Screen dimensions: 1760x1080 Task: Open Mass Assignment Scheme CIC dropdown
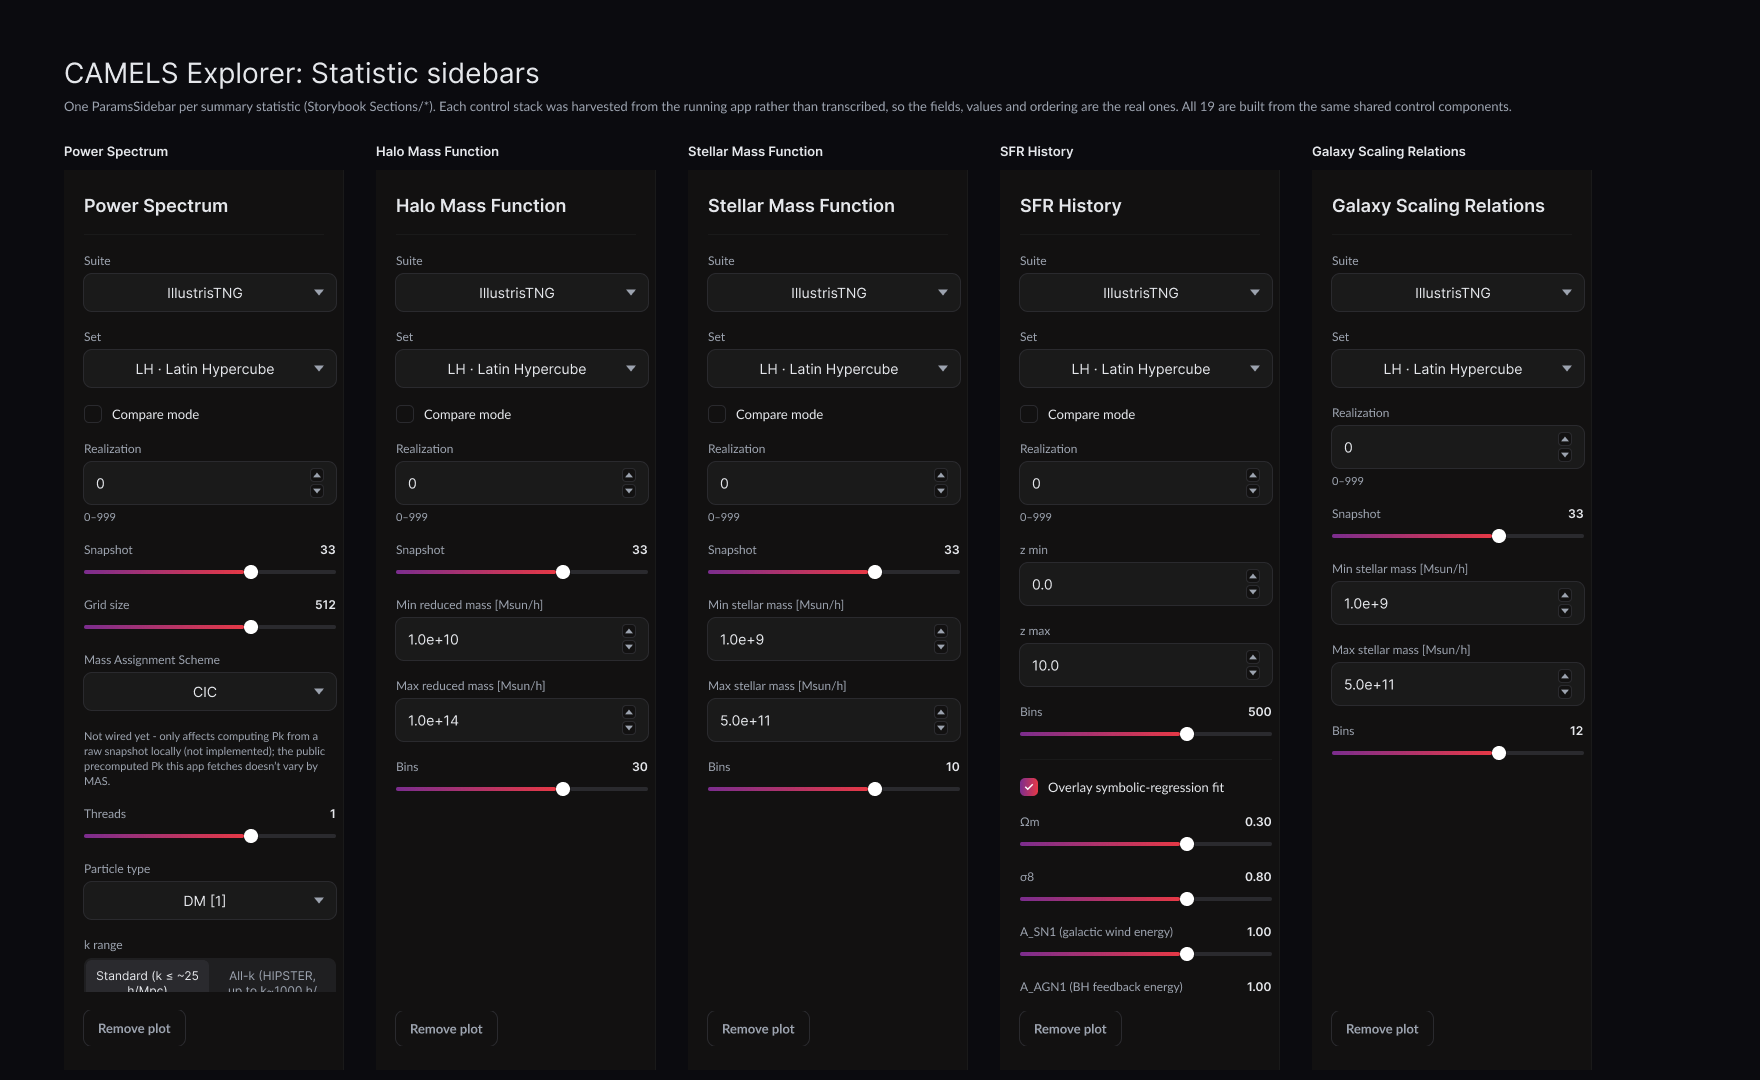pos(210,692)
